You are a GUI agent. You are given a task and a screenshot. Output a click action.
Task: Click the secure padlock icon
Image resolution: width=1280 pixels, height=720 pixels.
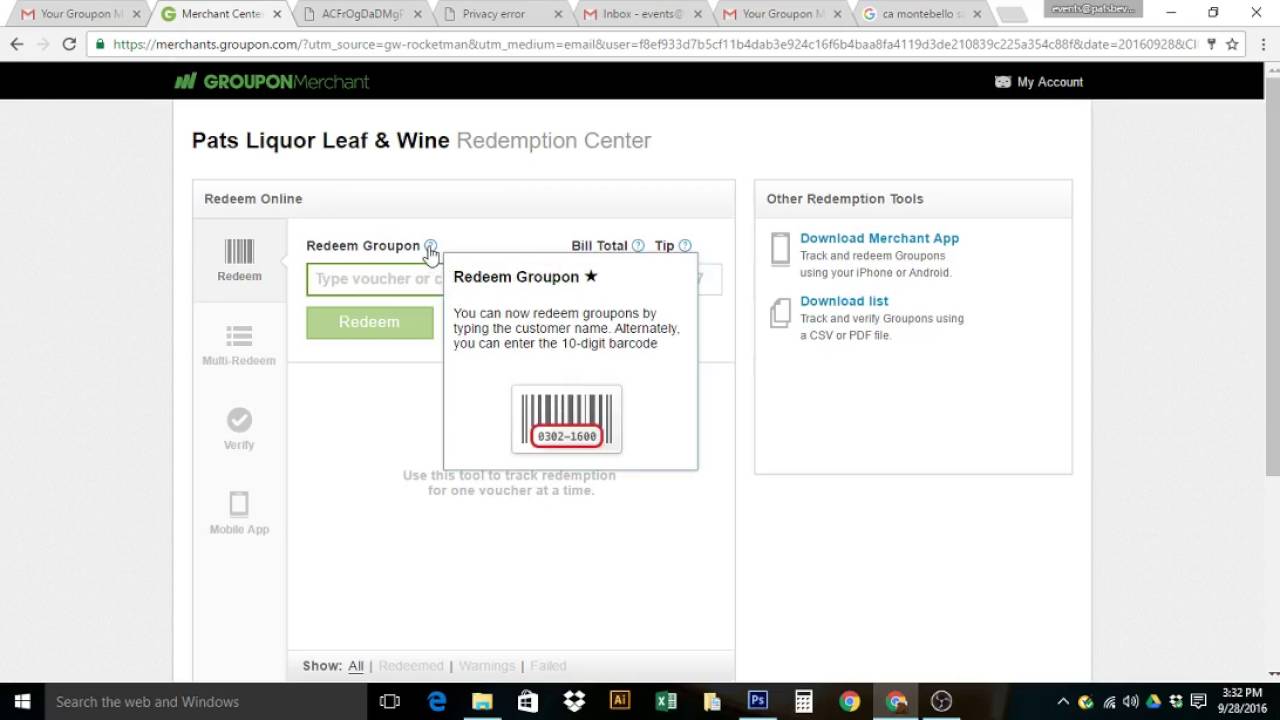tap(99, 44)
